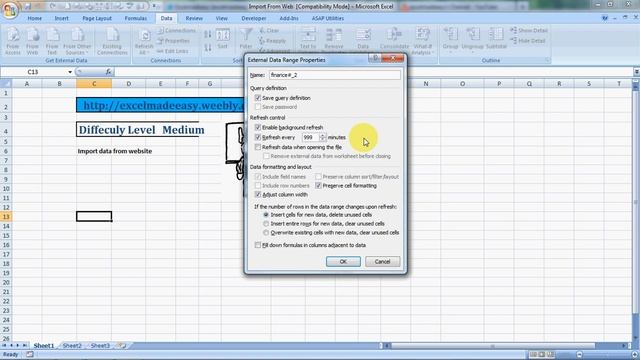This screenshot has width=640, height=360.
Task: Toggle Enable background refresh checkbox
Action: [x=258, y=127]
